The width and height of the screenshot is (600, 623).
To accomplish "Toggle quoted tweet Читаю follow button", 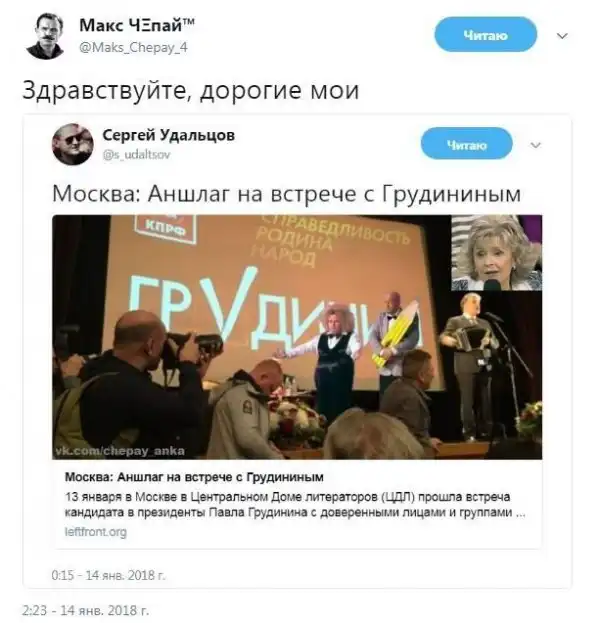I will (466, 145).
